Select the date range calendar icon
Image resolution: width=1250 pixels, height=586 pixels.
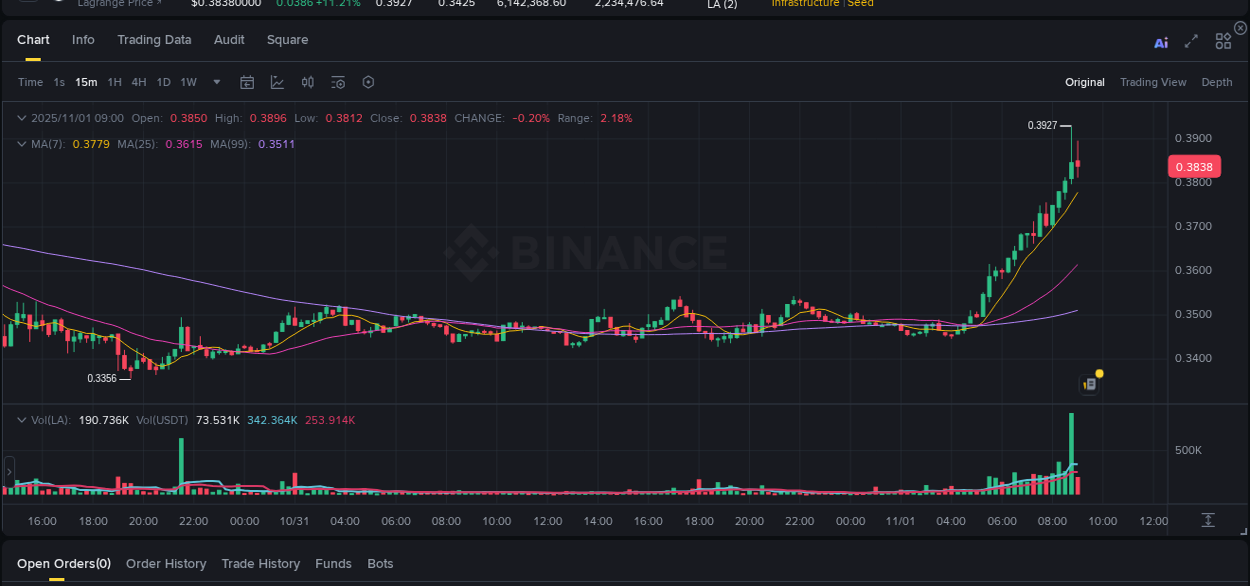247,82
